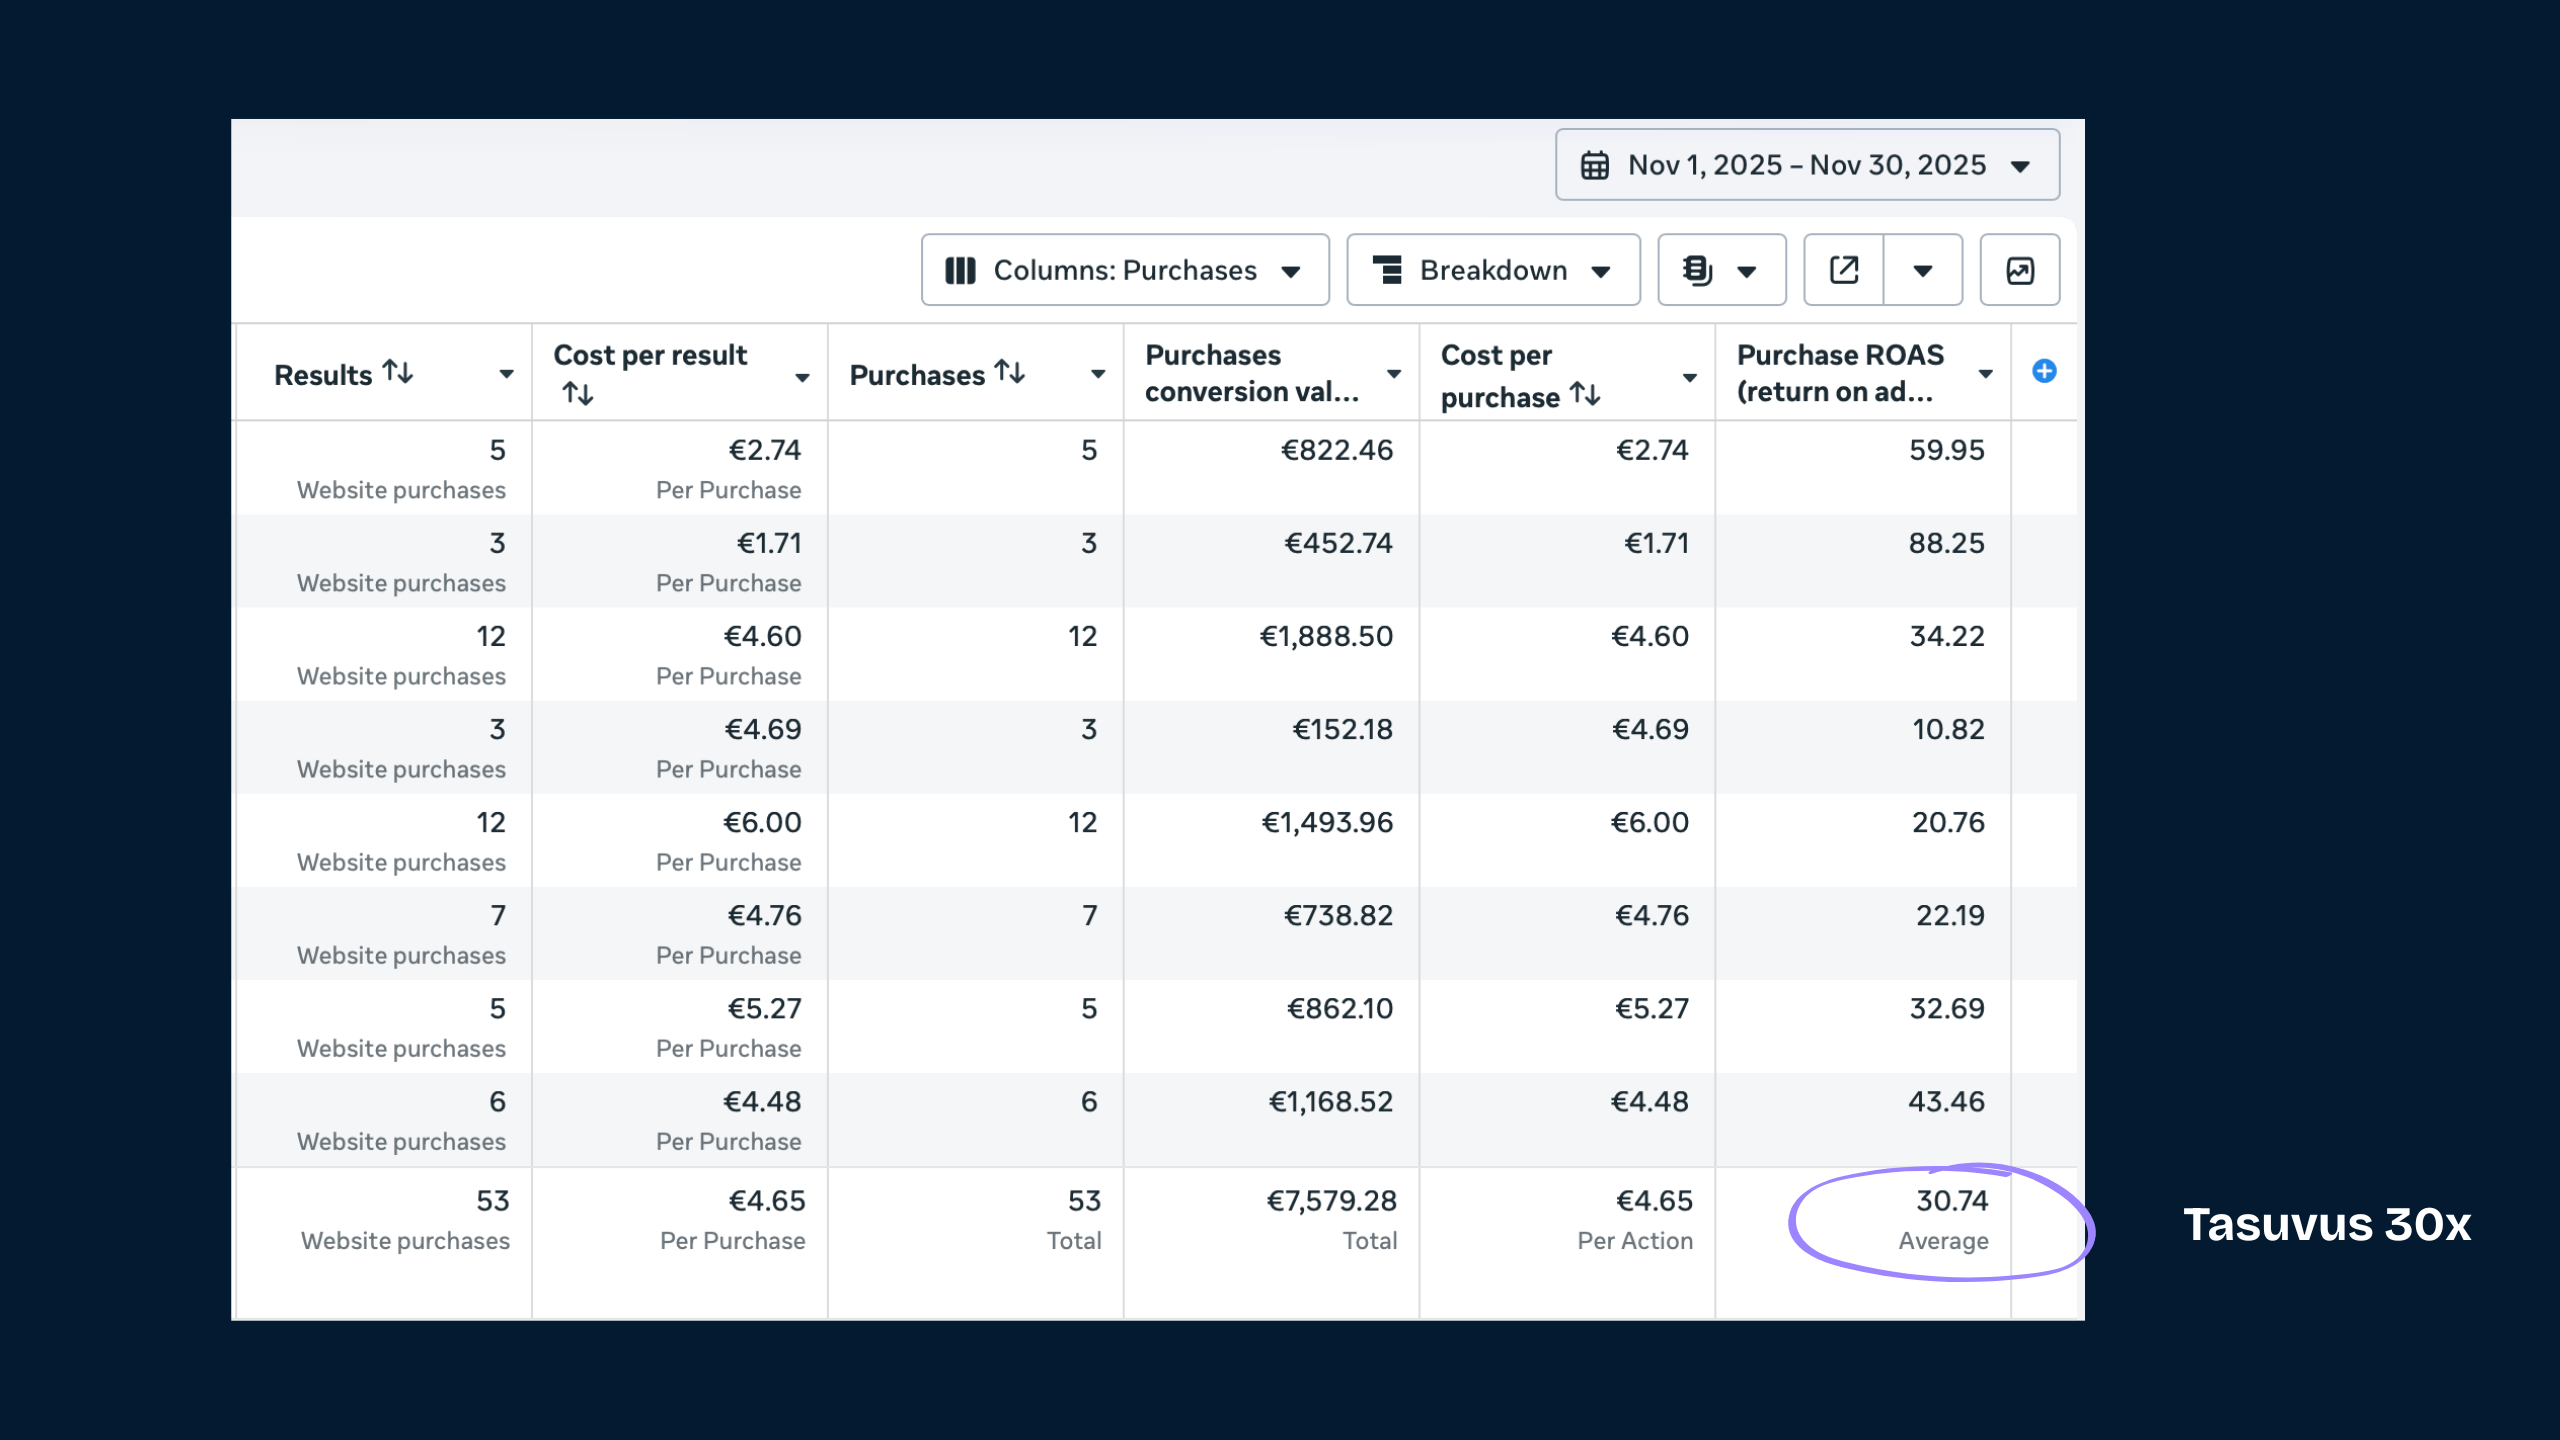The image size is (2560, 1440).
Task: Click the export/share report icon
Action: (1843, 270)
